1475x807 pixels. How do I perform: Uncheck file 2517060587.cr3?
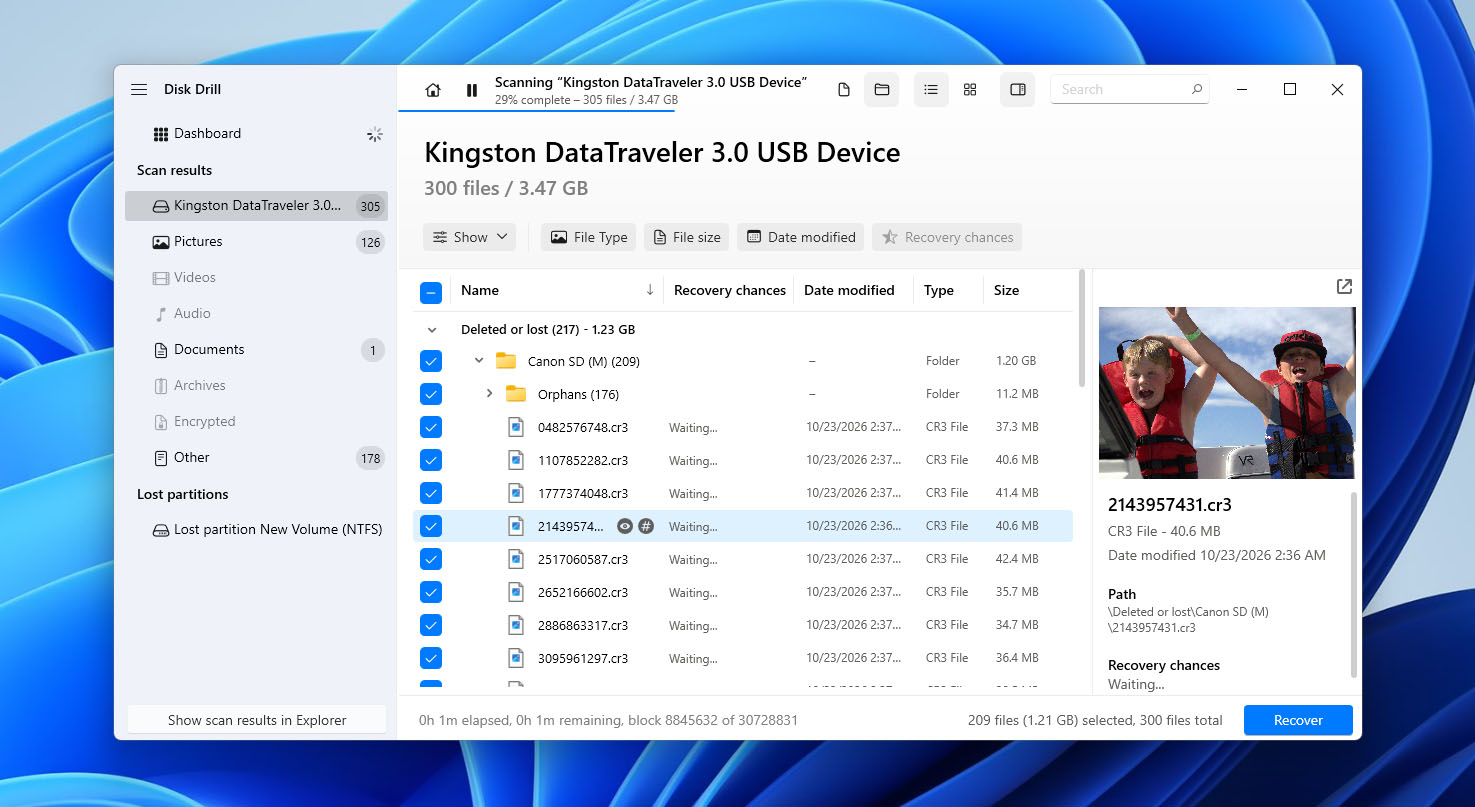coord(431,559)
